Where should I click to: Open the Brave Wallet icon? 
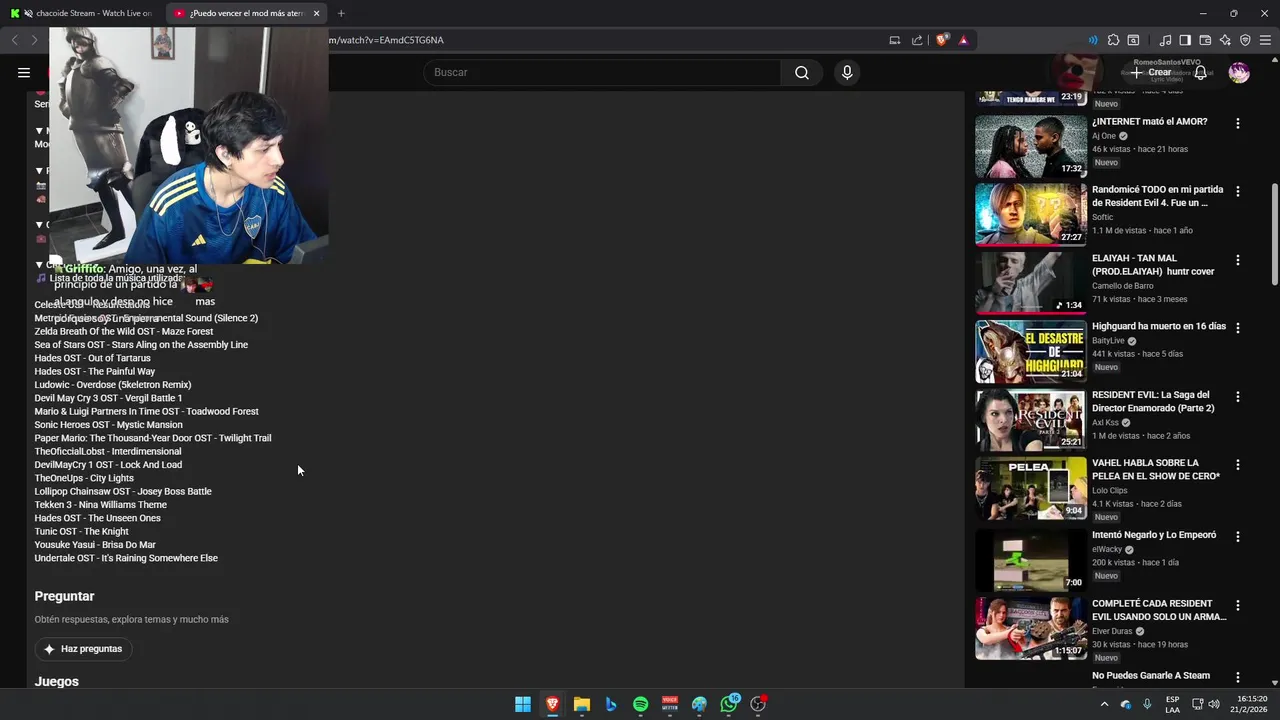[x=1205, y=40]
